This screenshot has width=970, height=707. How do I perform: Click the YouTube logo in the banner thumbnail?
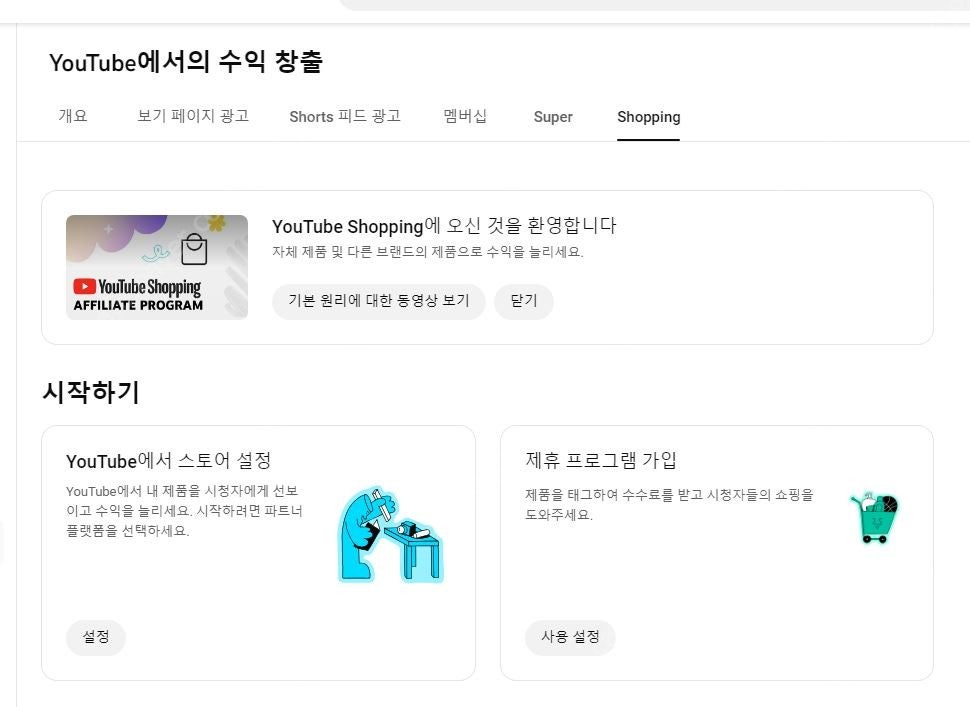point(85,286)
